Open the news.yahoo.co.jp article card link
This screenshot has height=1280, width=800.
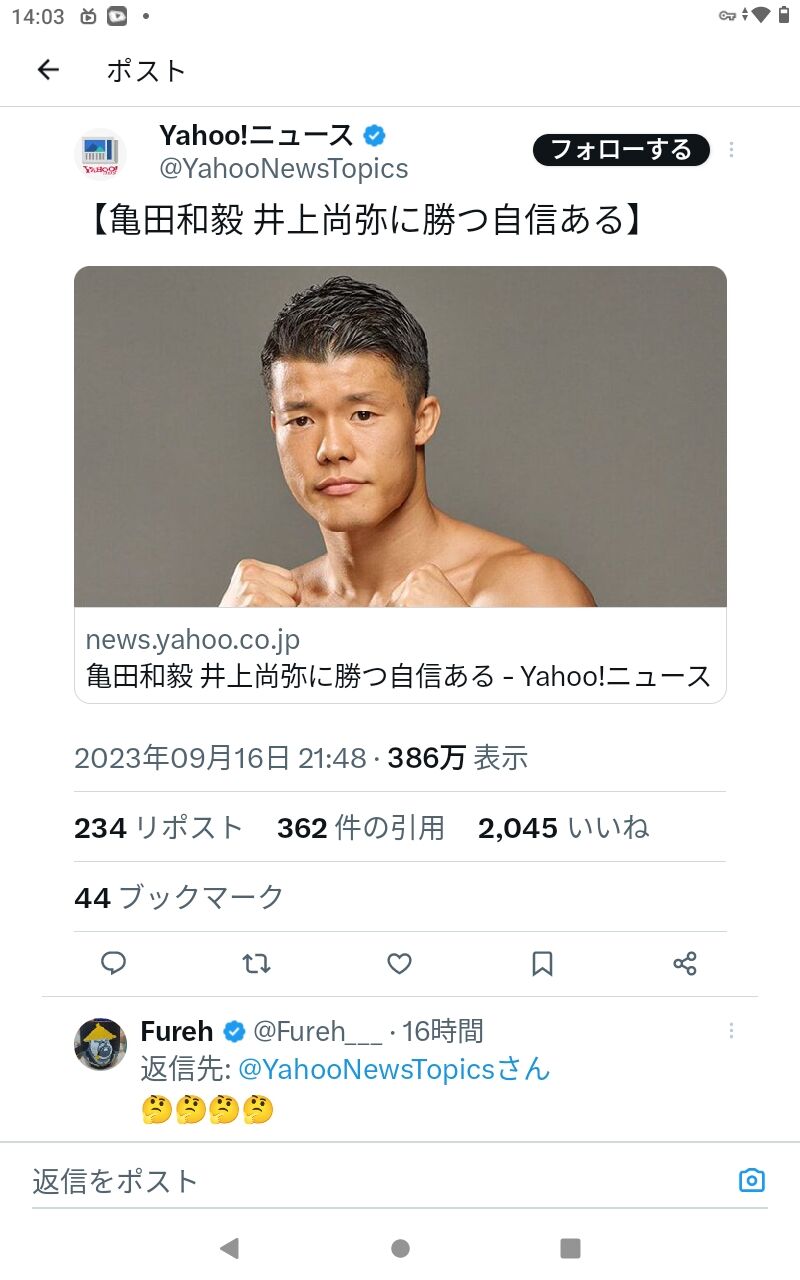[x=400, y=656]
